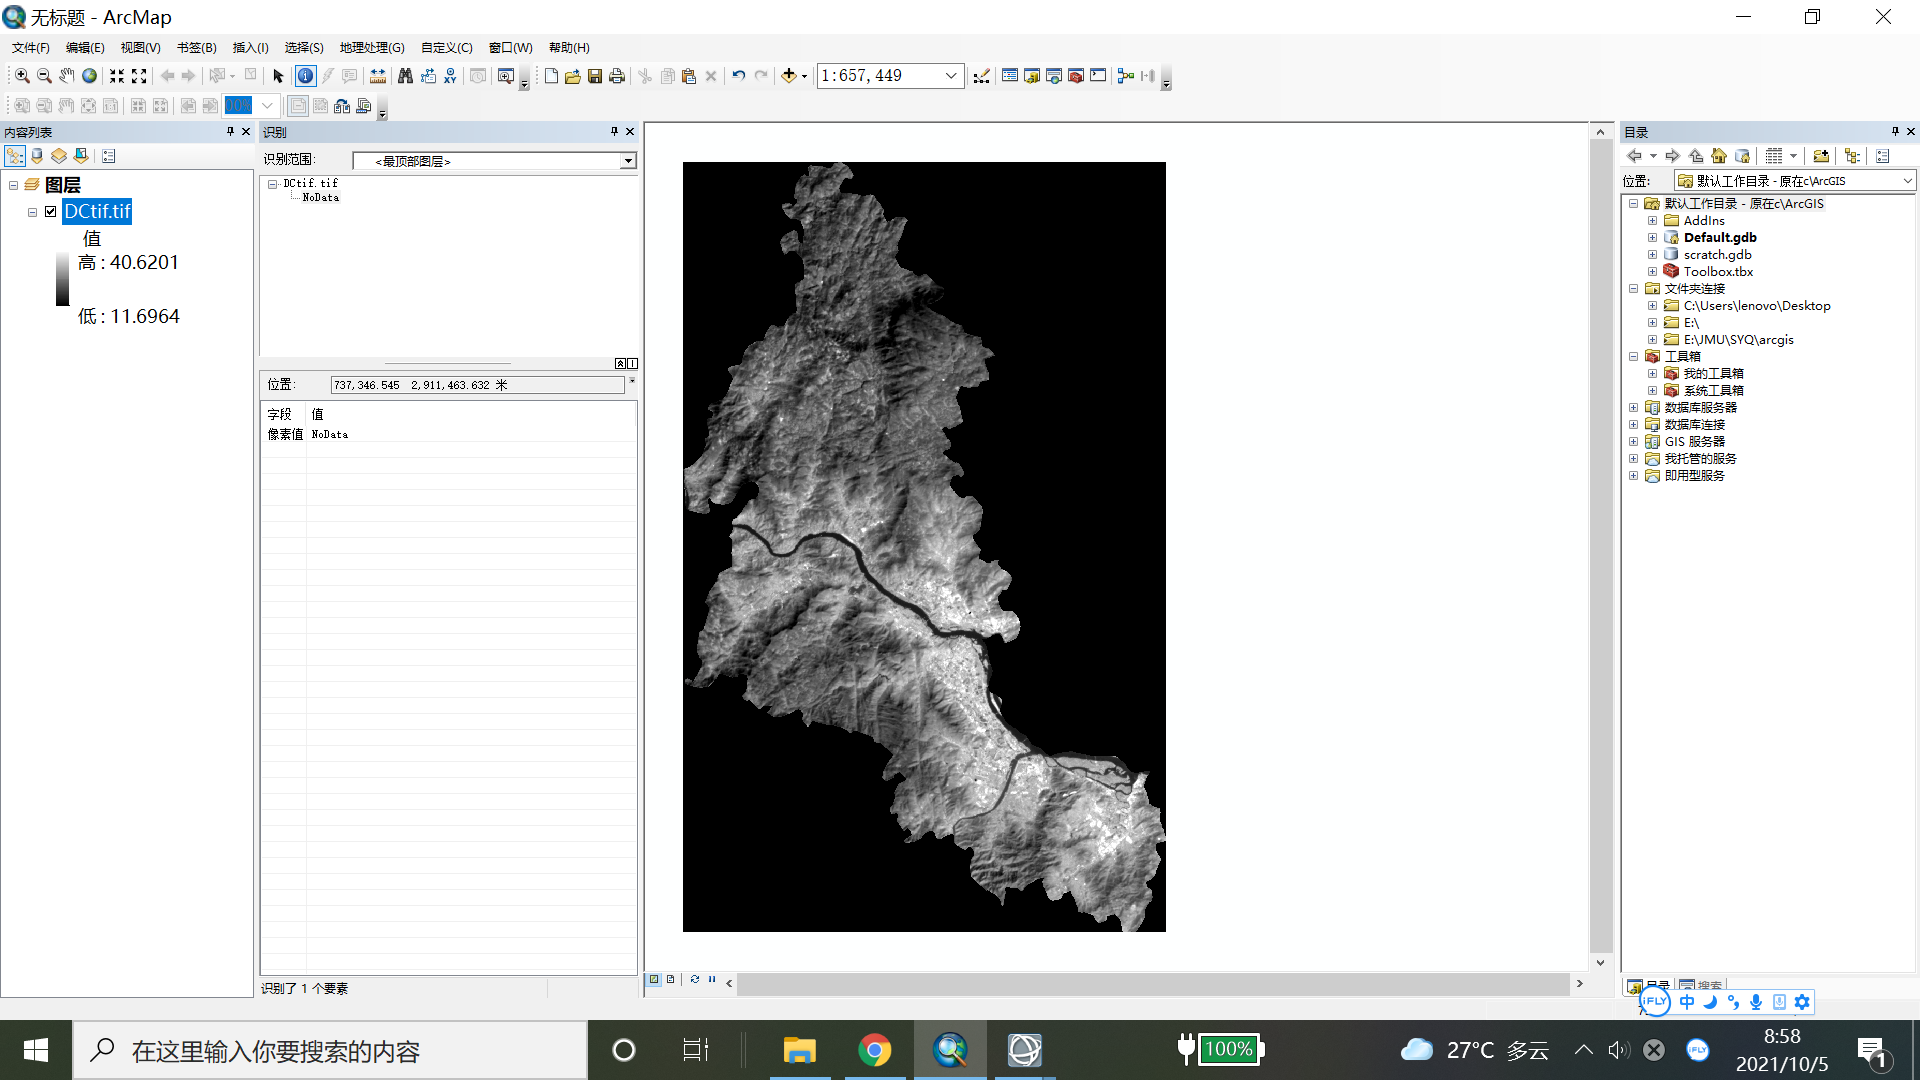Viewport: 1920px width, 1080px height.
Task: Open the 书签(B) menu
Action: 196,47
